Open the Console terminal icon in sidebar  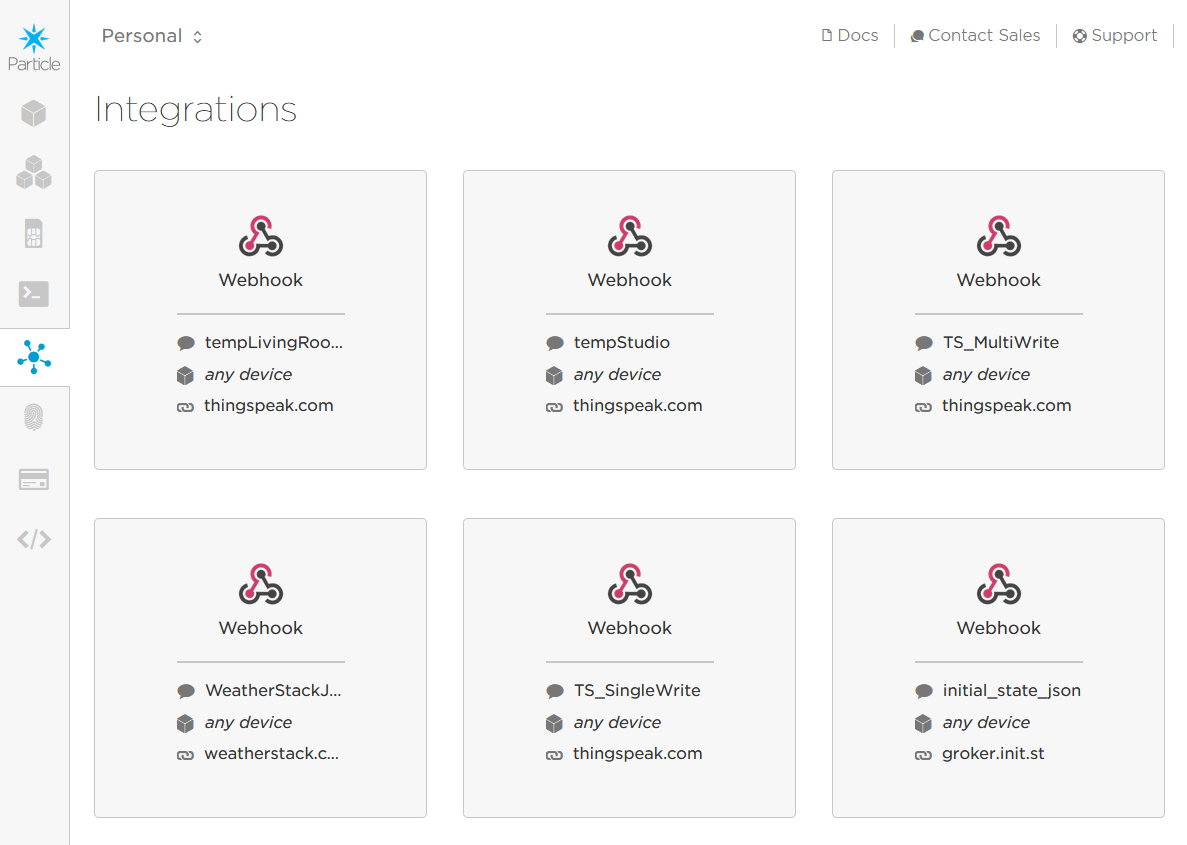point(33,294)
